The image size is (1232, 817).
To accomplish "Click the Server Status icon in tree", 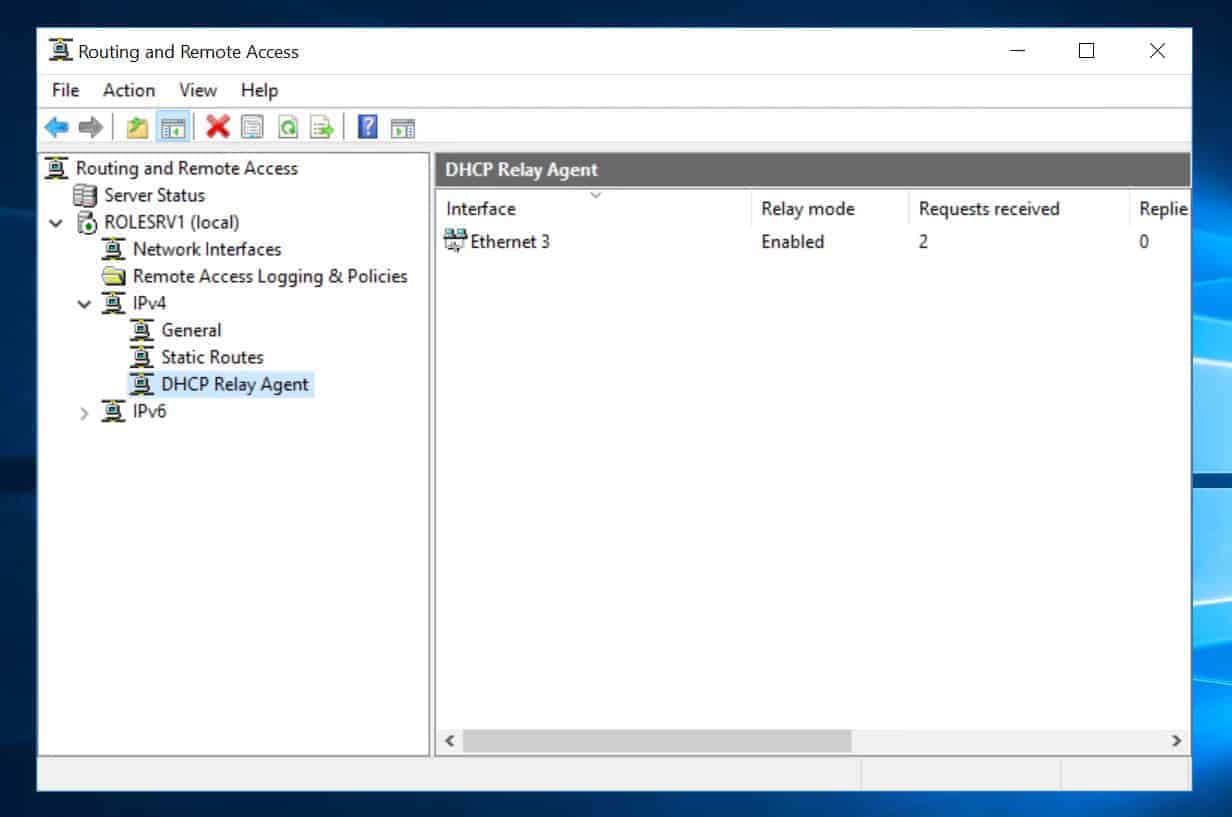I will click(x=86, y=195).
